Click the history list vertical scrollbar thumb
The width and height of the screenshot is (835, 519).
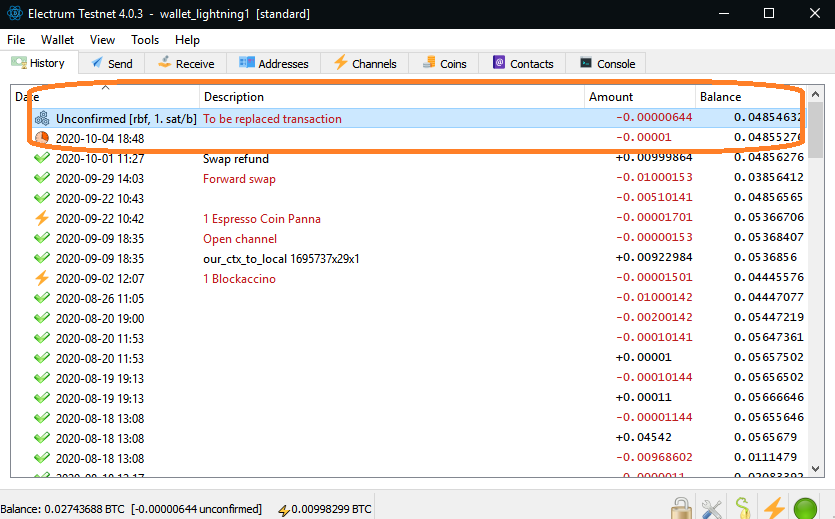[815, 130]
